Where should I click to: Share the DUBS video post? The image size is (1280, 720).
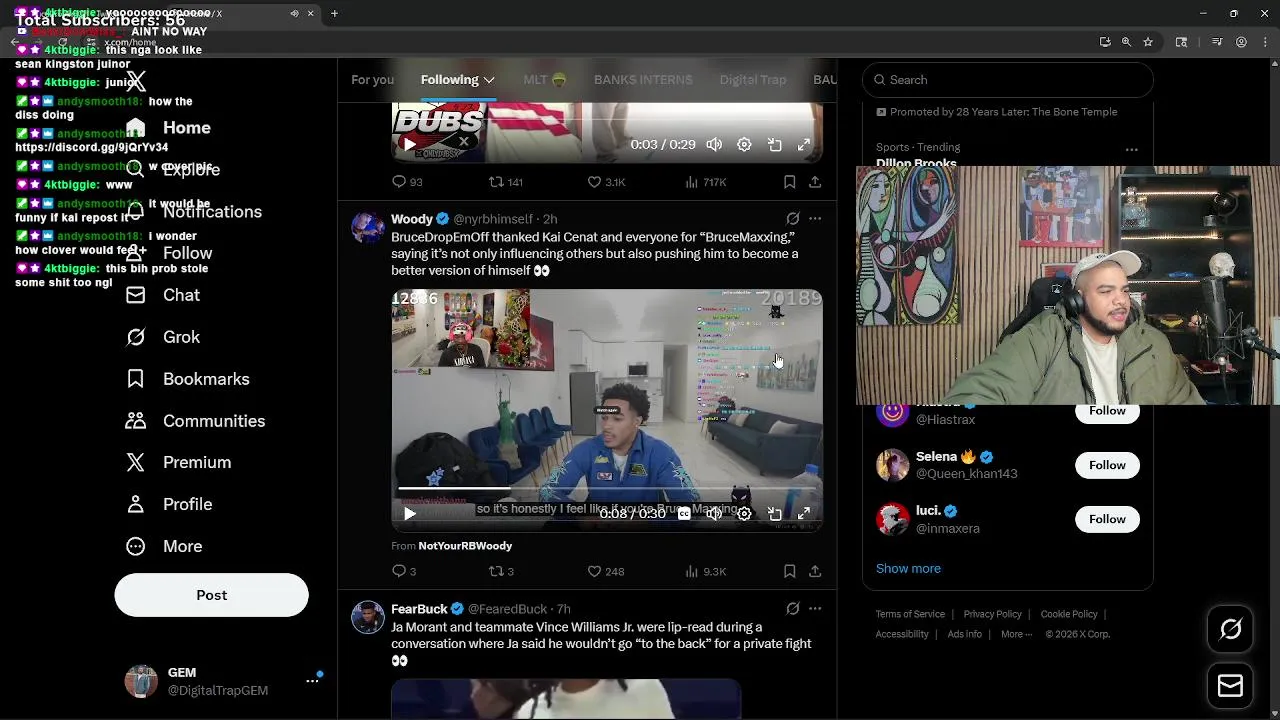pyautogui.click(x=815, y=182)
